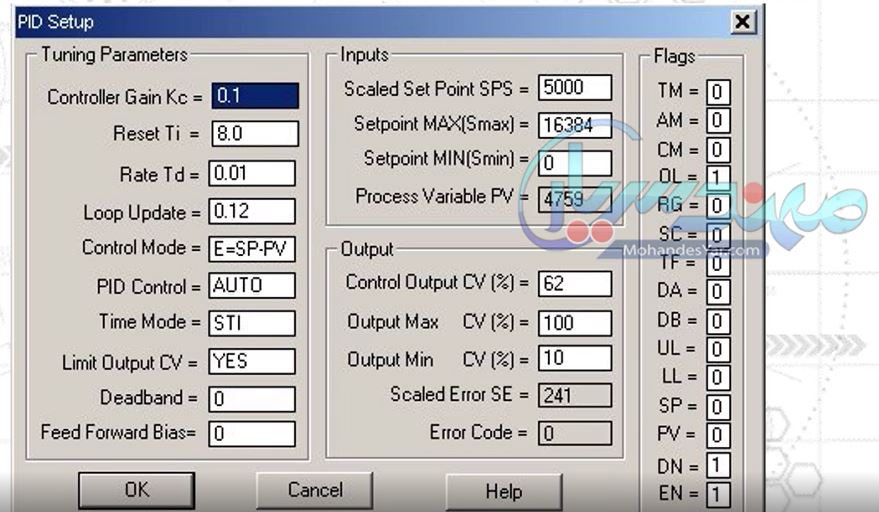Open Help for PID Setup
879x512 pixels.
coord(503,491)
